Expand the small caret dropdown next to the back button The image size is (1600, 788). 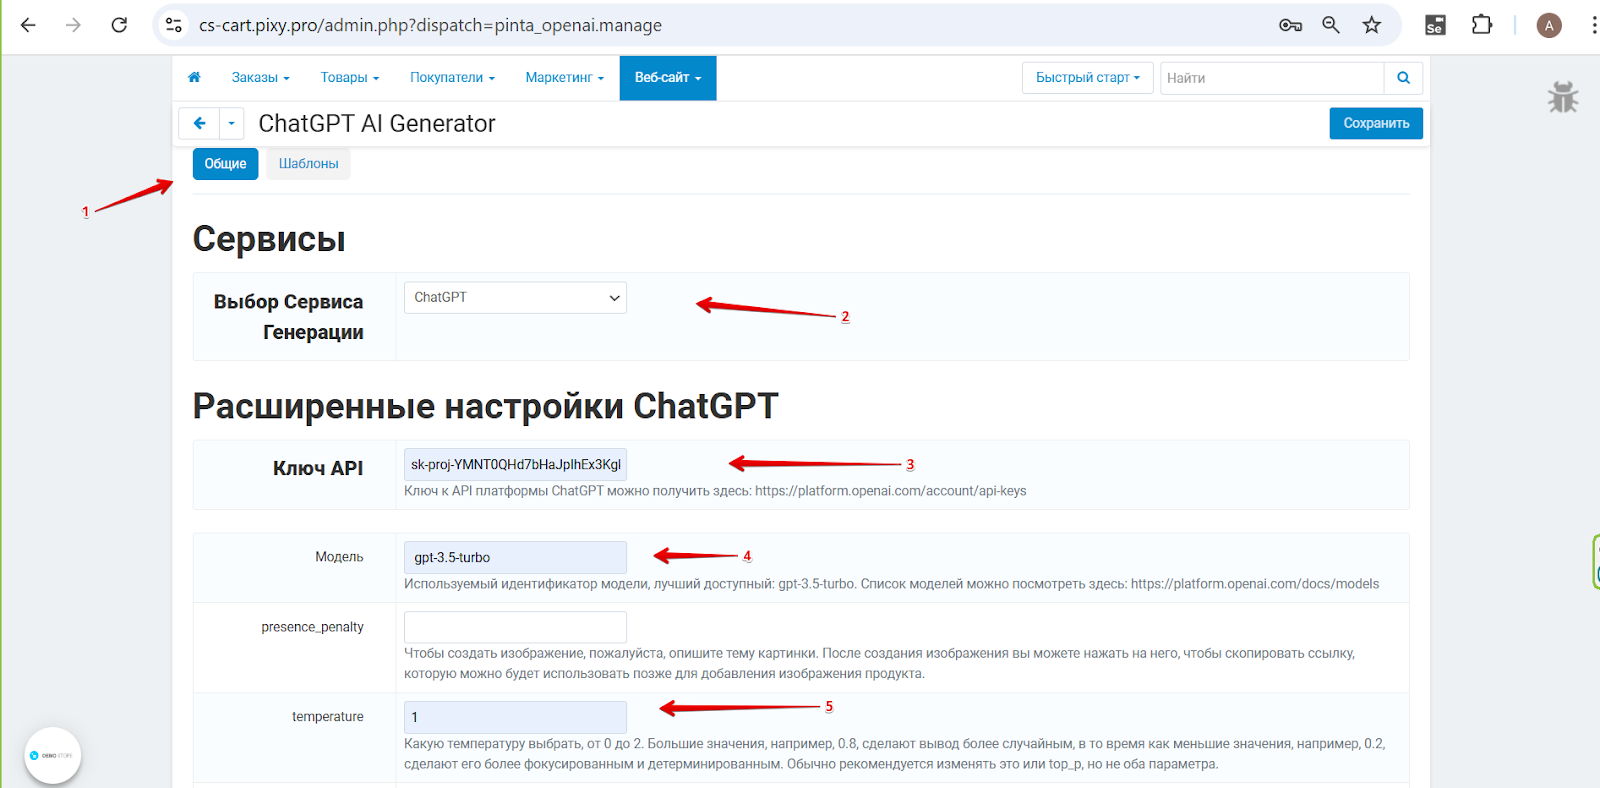coord(231,123)
